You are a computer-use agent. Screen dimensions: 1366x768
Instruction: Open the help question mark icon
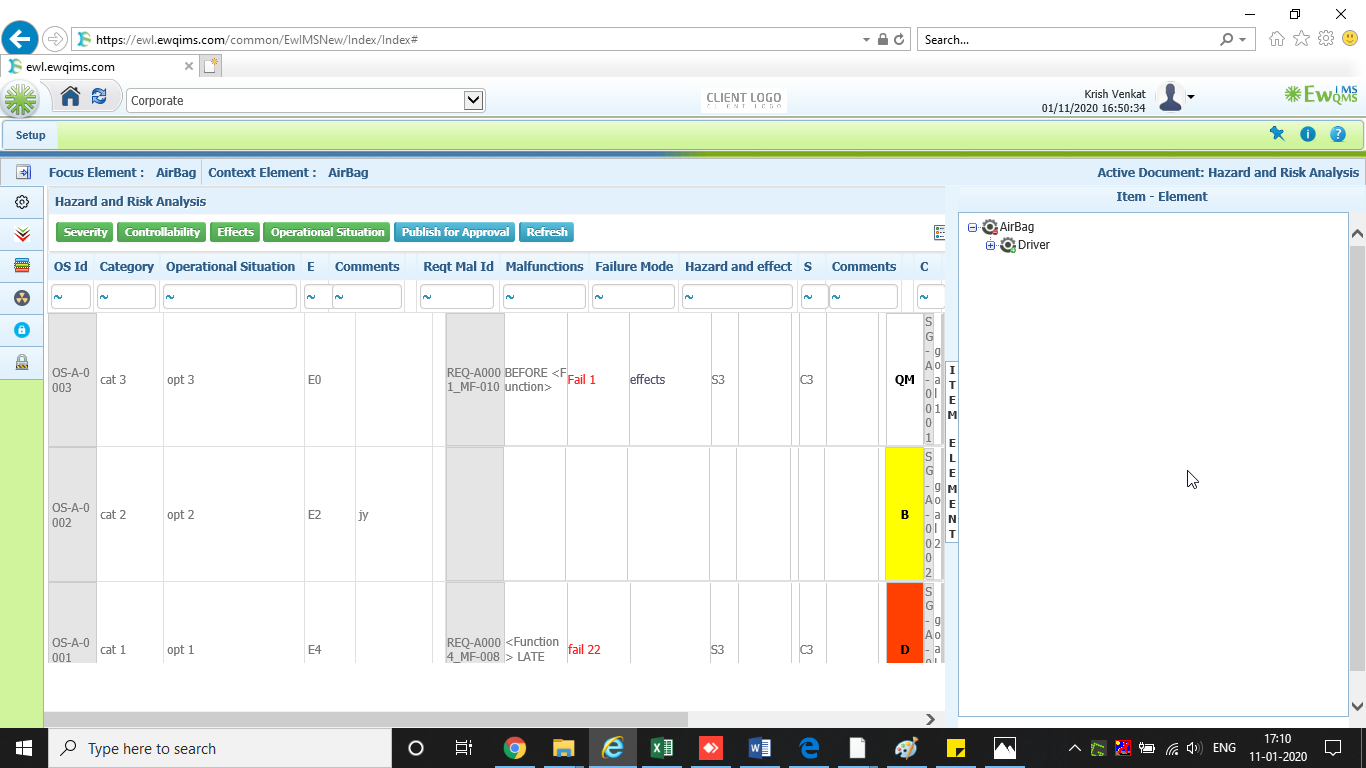pyautogui.click(x=1338, y=134)
